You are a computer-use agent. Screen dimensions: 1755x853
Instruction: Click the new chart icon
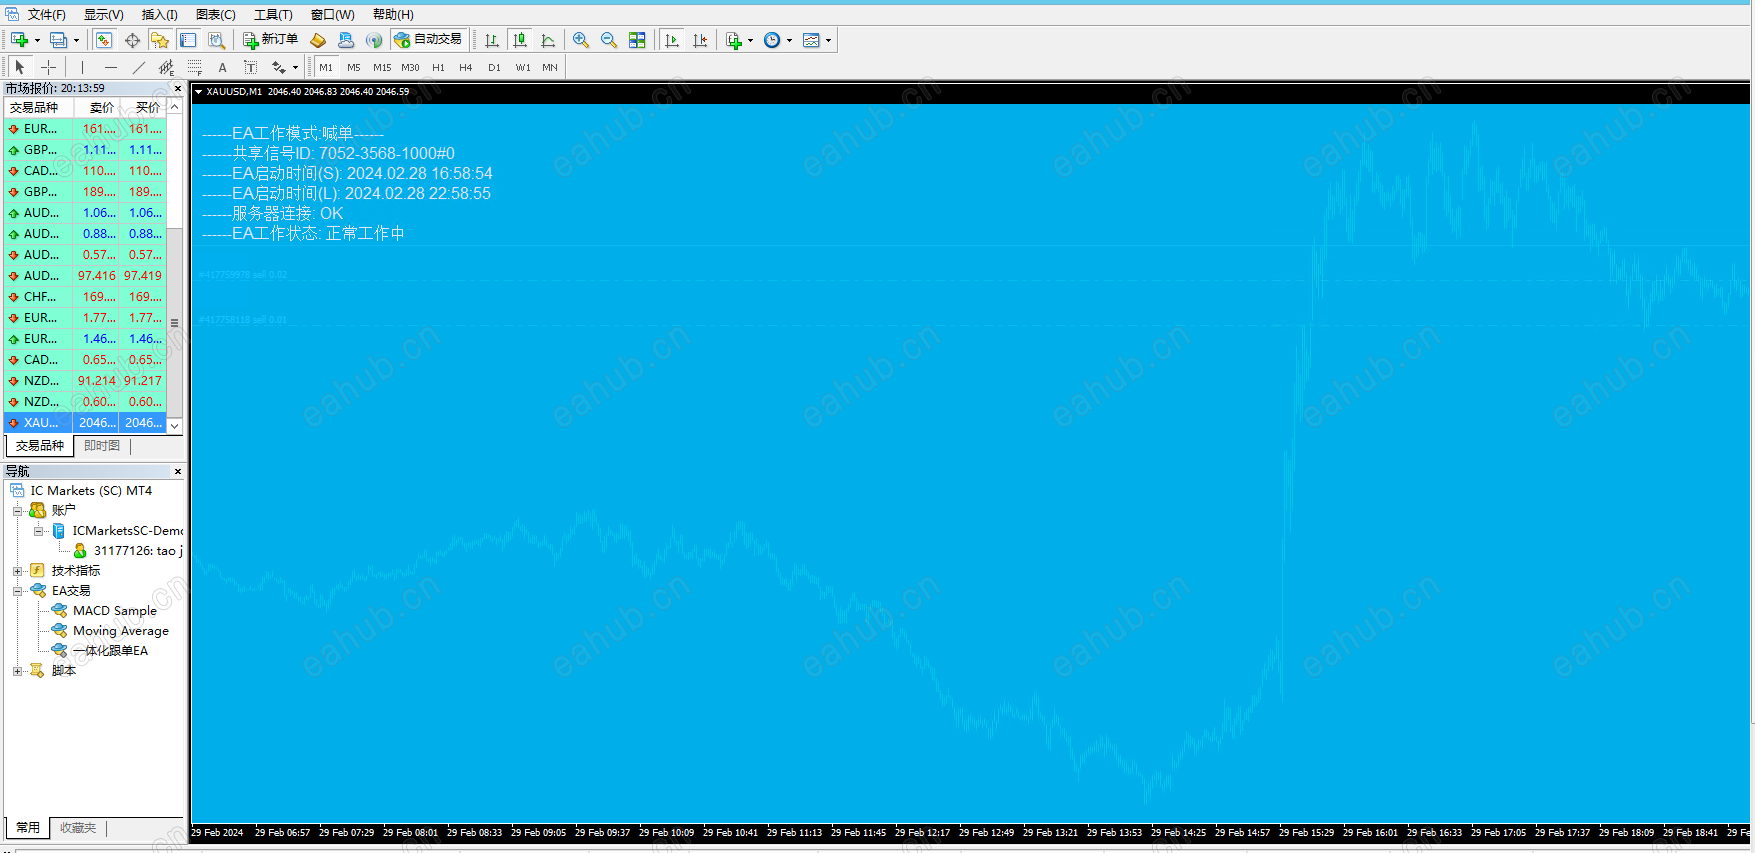pyautogui.click(x=19, y=40)
